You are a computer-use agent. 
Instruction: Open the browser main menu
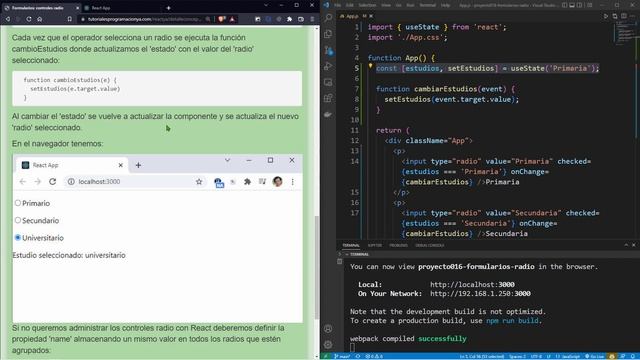click(x=312, y=19)
